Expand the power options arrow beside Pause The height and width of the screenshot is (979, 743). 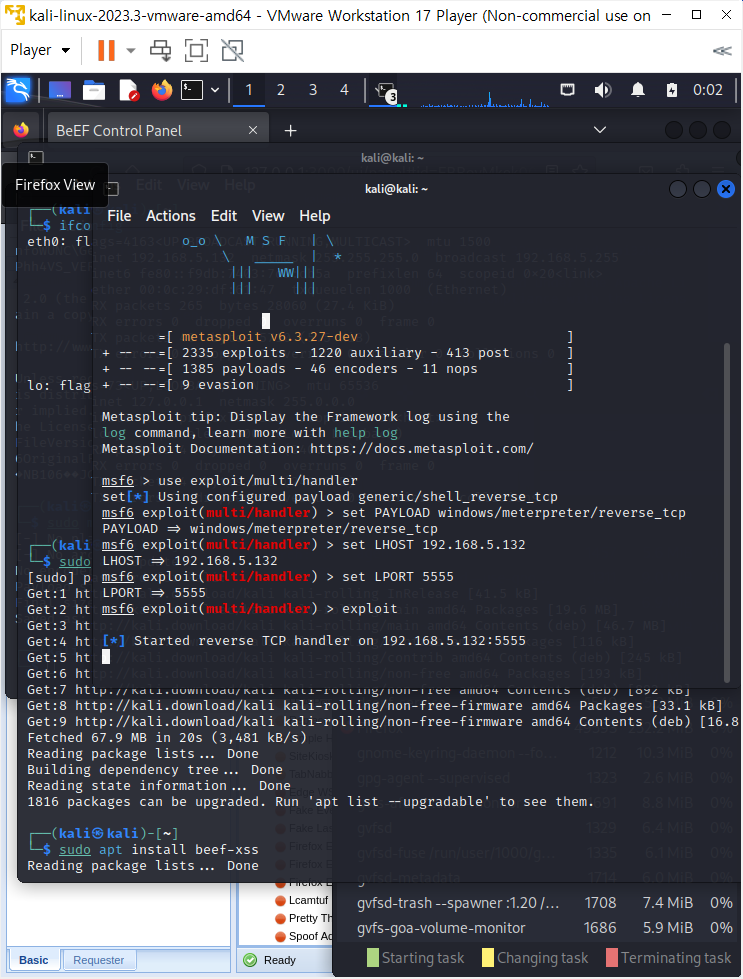pyautogui.click(x=130, y=51)
